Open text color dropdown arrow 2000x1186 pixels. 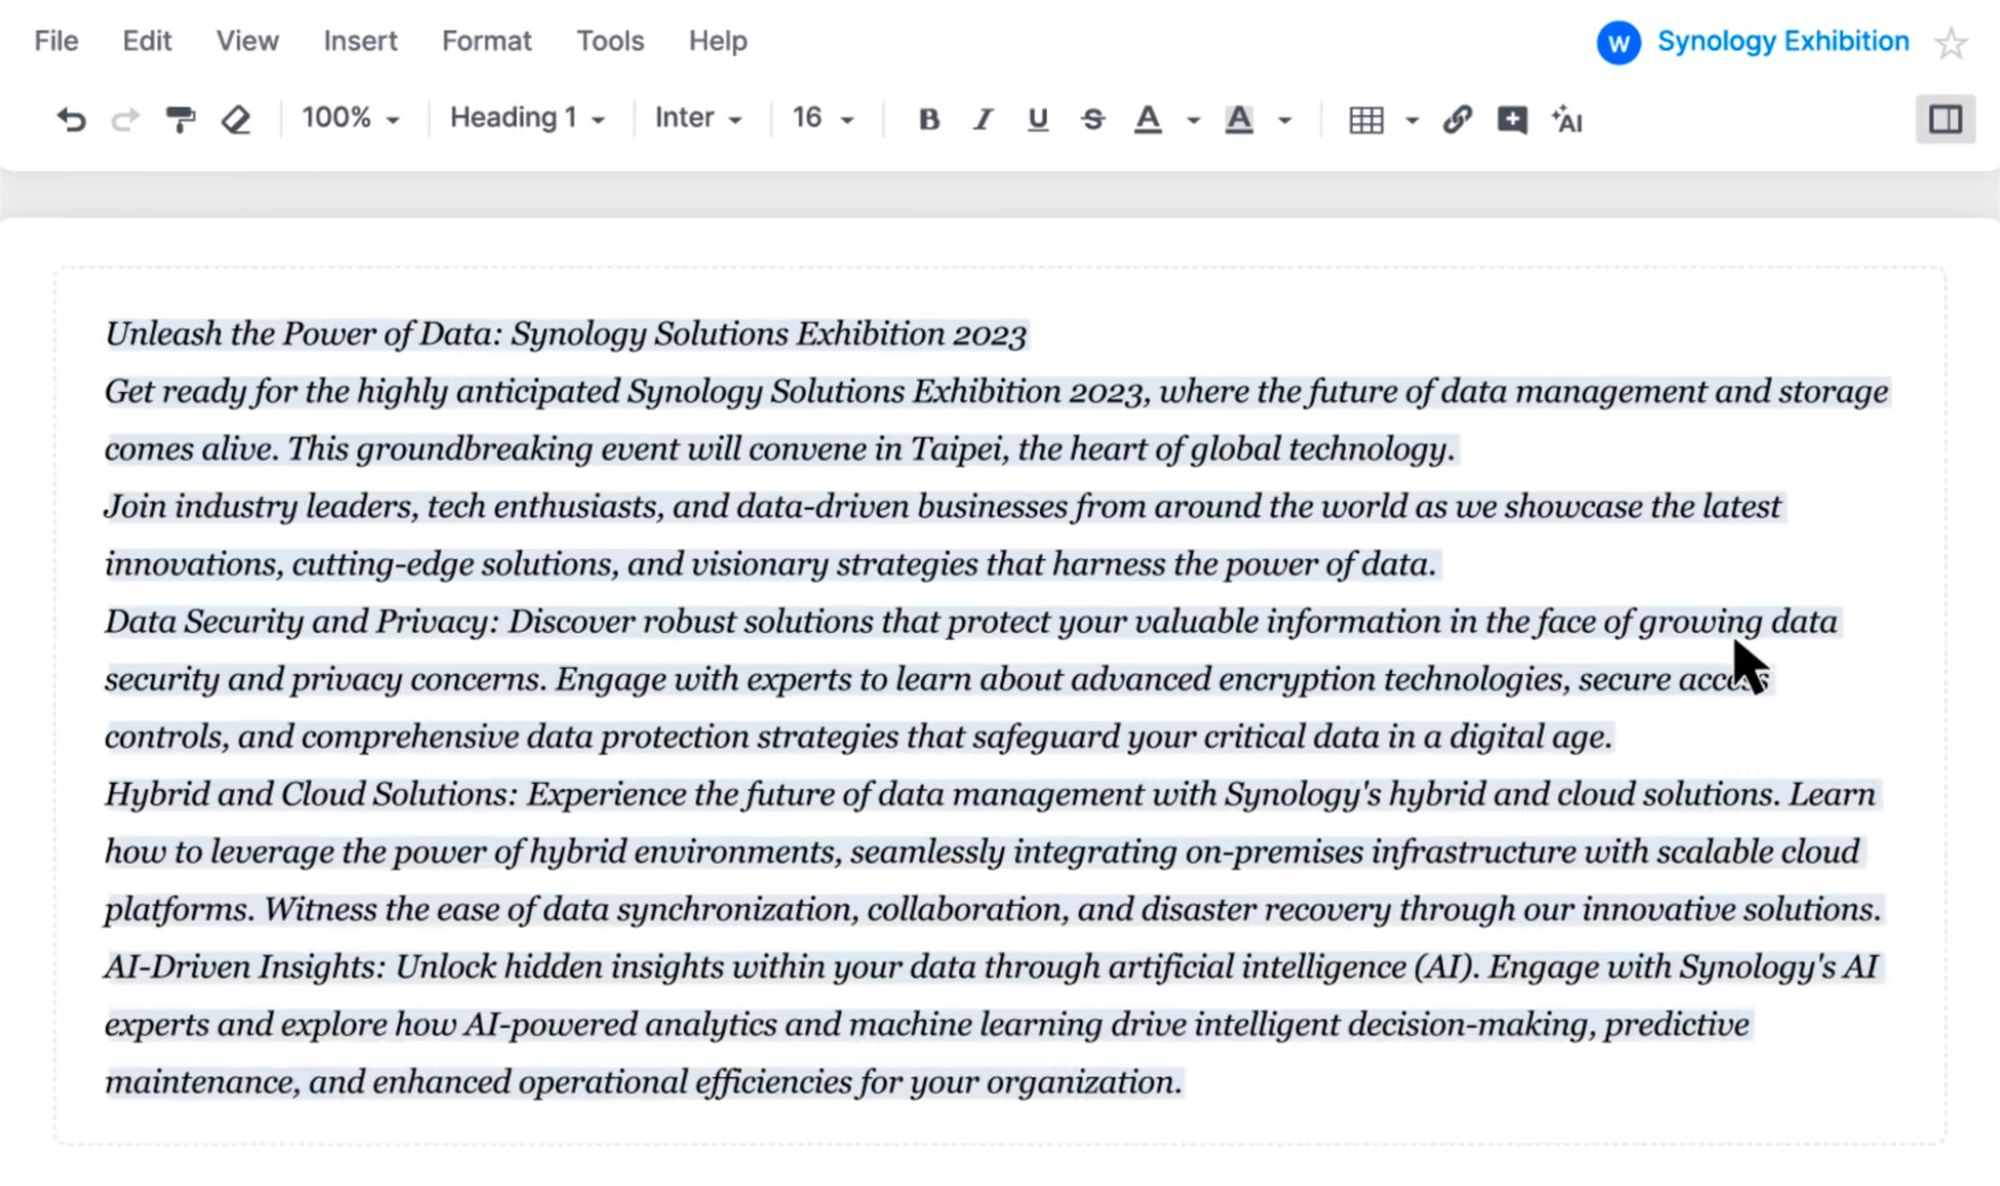(x=1193, y=121)
